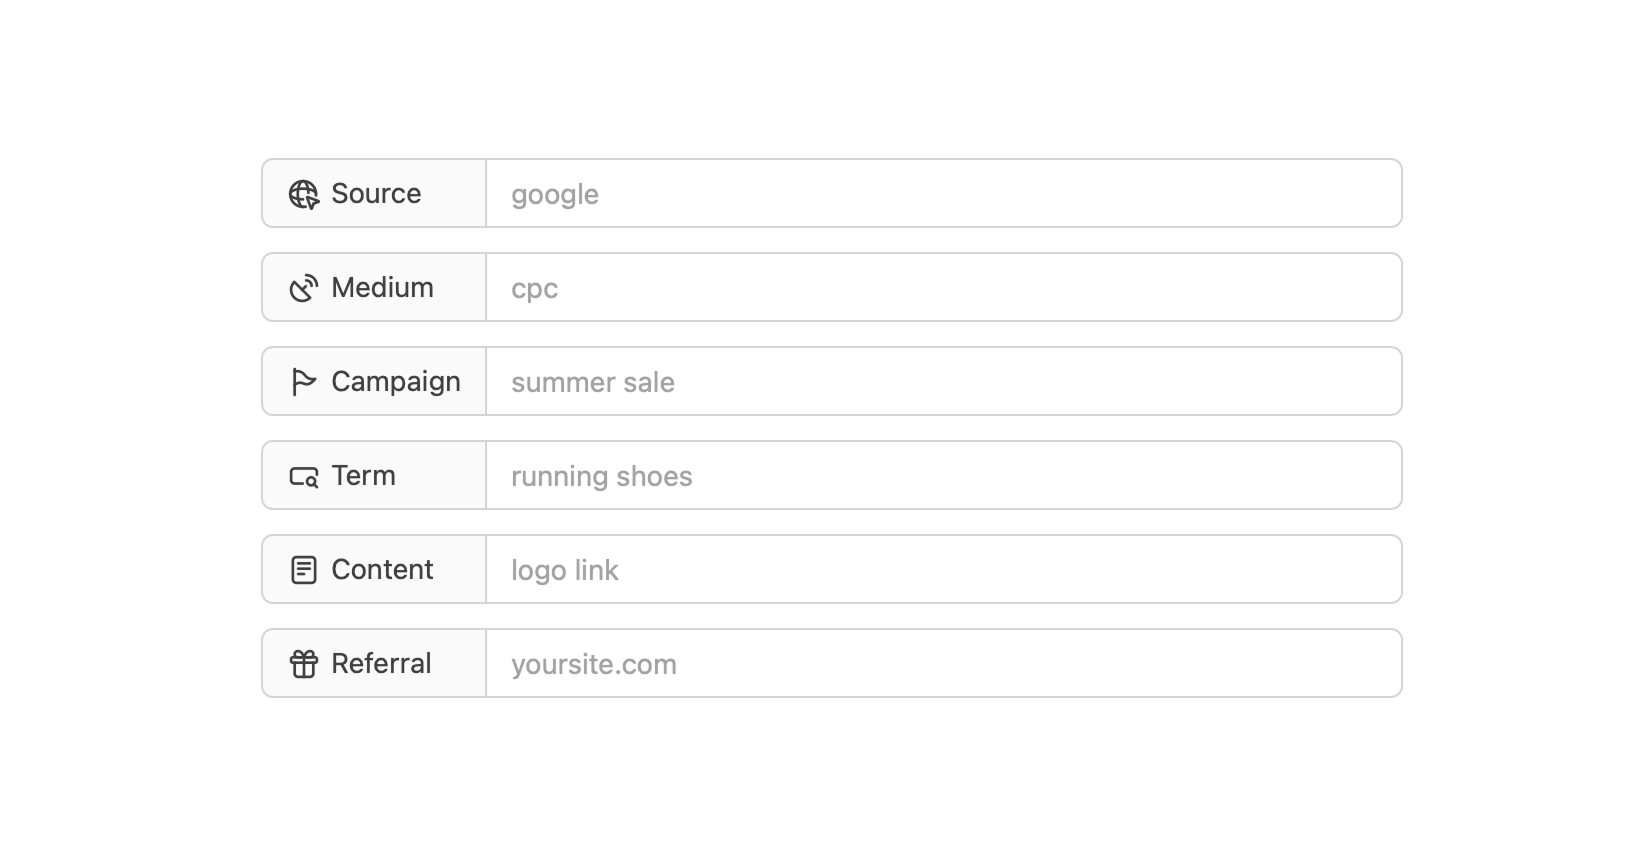1640x854 pixels.
Task: Click the flag icon beside Campaign
Action: [x=303, y=382]
